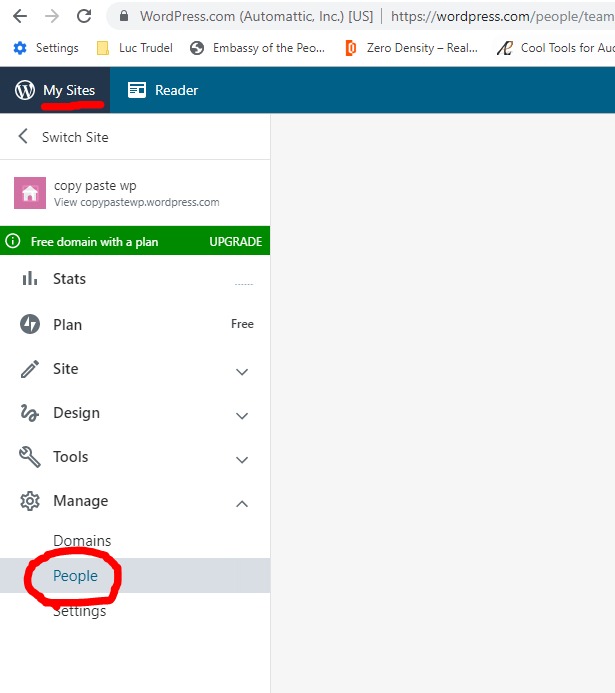
Task: Click the Stats bar chart icon
Action: coord(30,278)
